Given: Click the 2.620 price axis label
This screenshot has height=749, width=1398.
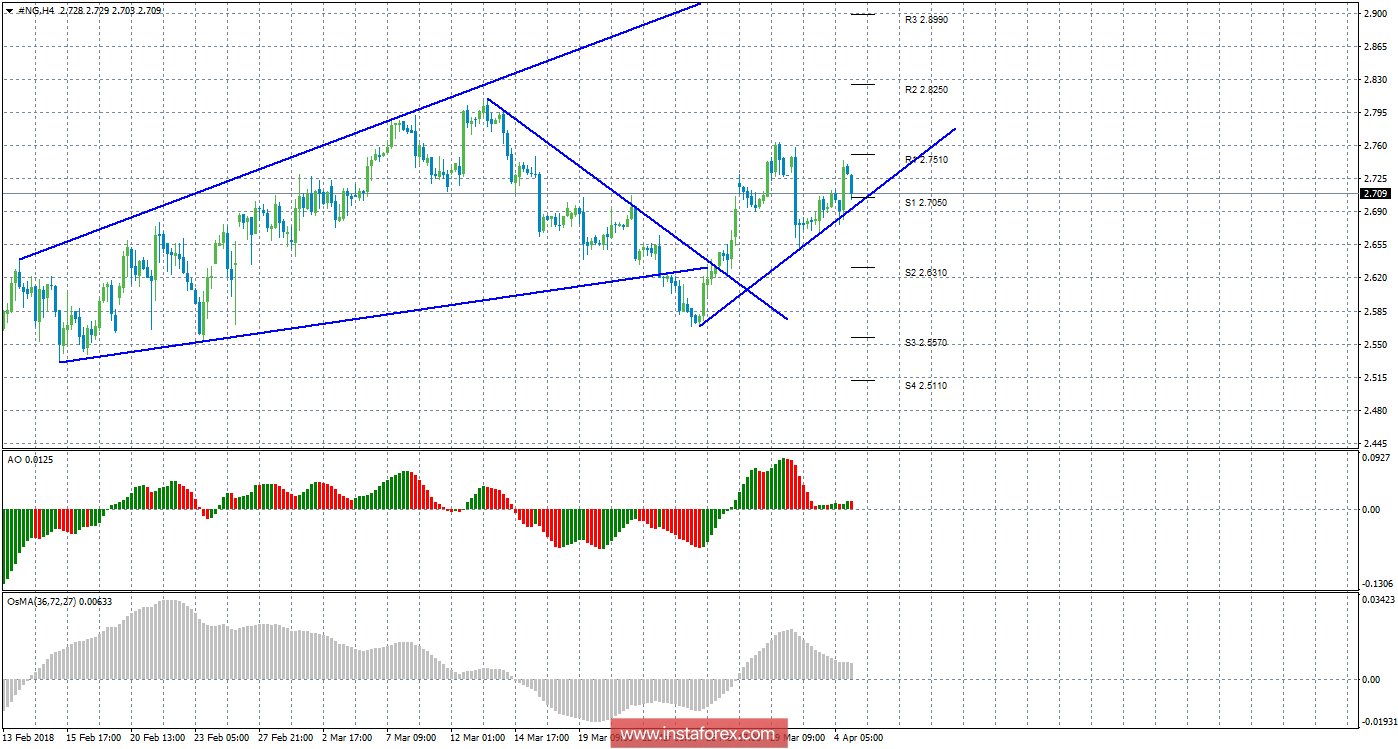Looking at the screenshot, I should [x=1375, y=278].
